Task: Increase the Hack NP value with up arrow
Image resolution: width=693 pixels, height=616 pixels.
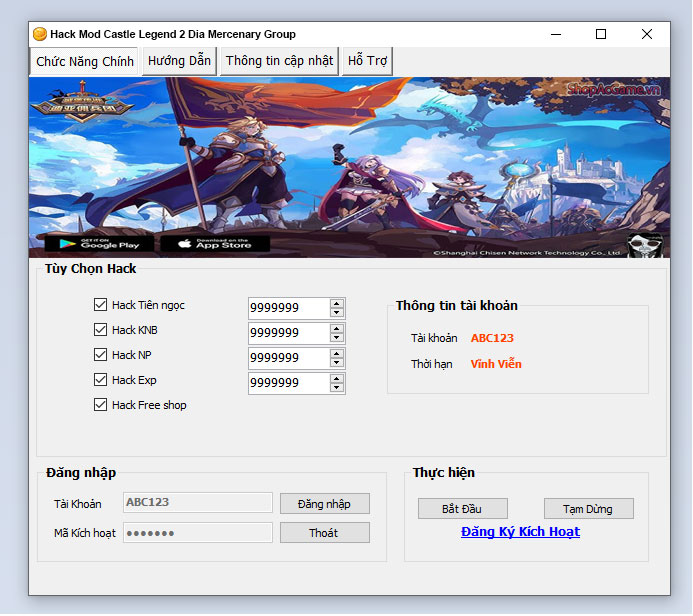Action: click(x=336, y=354)
